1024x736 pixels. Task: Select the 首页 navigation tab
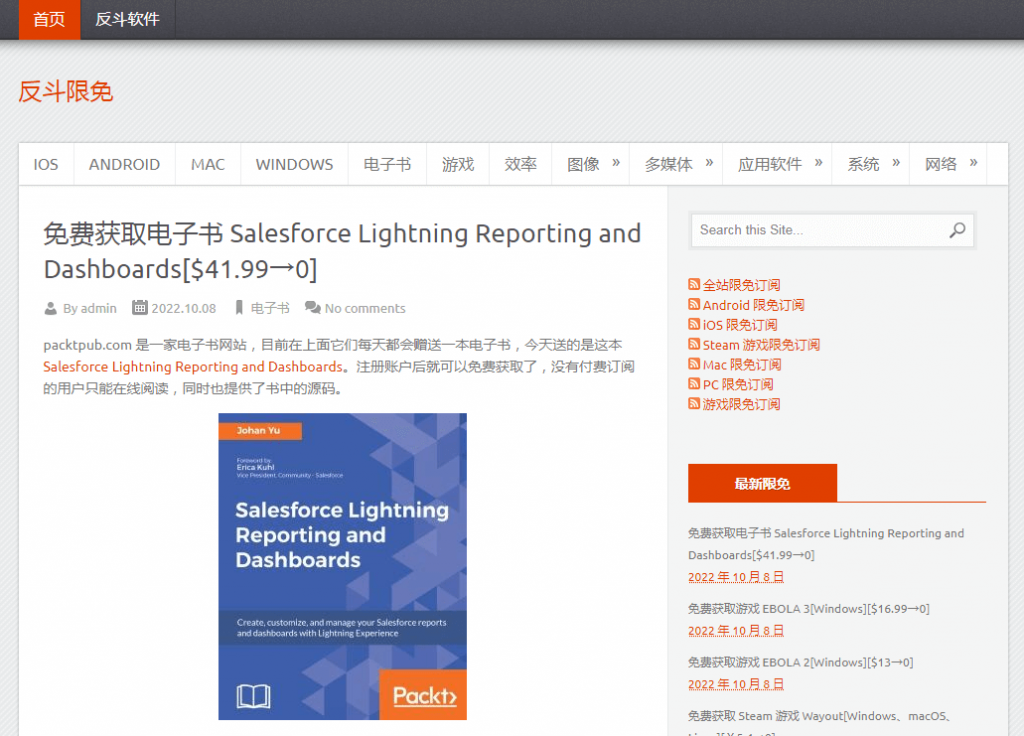48,19
